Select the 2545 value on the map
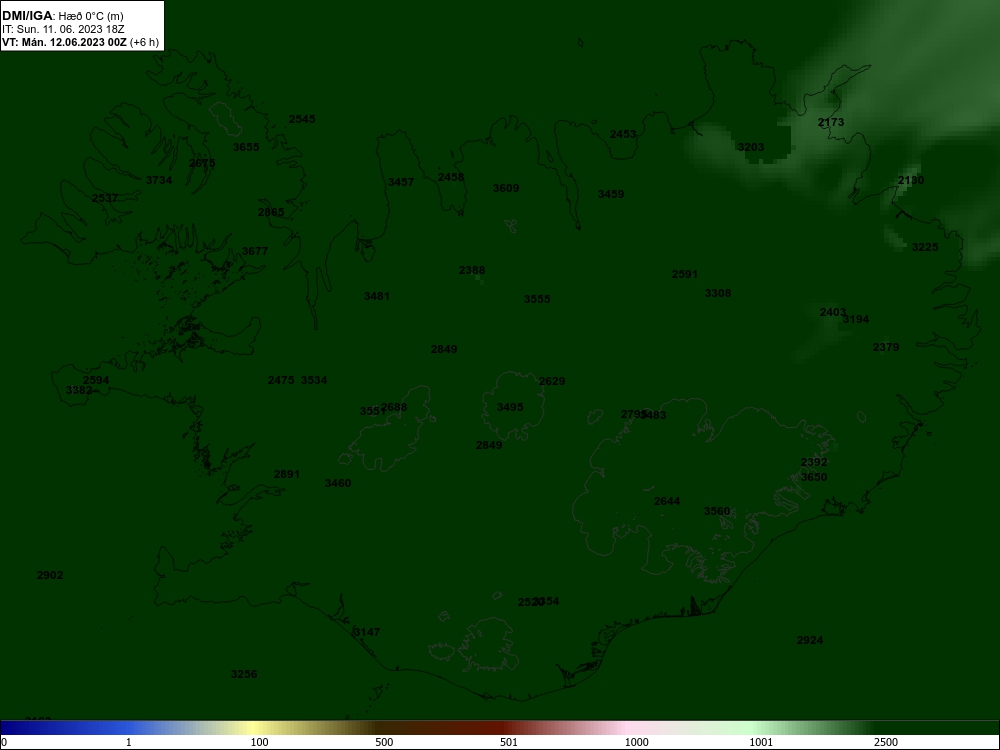The height and width of the screenshot is (750, 1000). [x=302, y=119]
